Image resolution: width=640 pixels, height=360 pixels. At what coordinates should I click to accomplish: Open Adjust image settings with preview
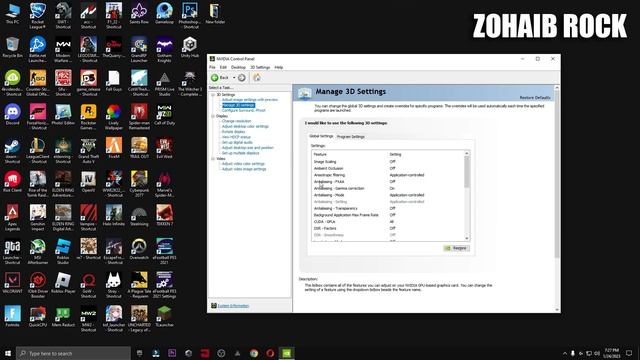pos(249,100)
